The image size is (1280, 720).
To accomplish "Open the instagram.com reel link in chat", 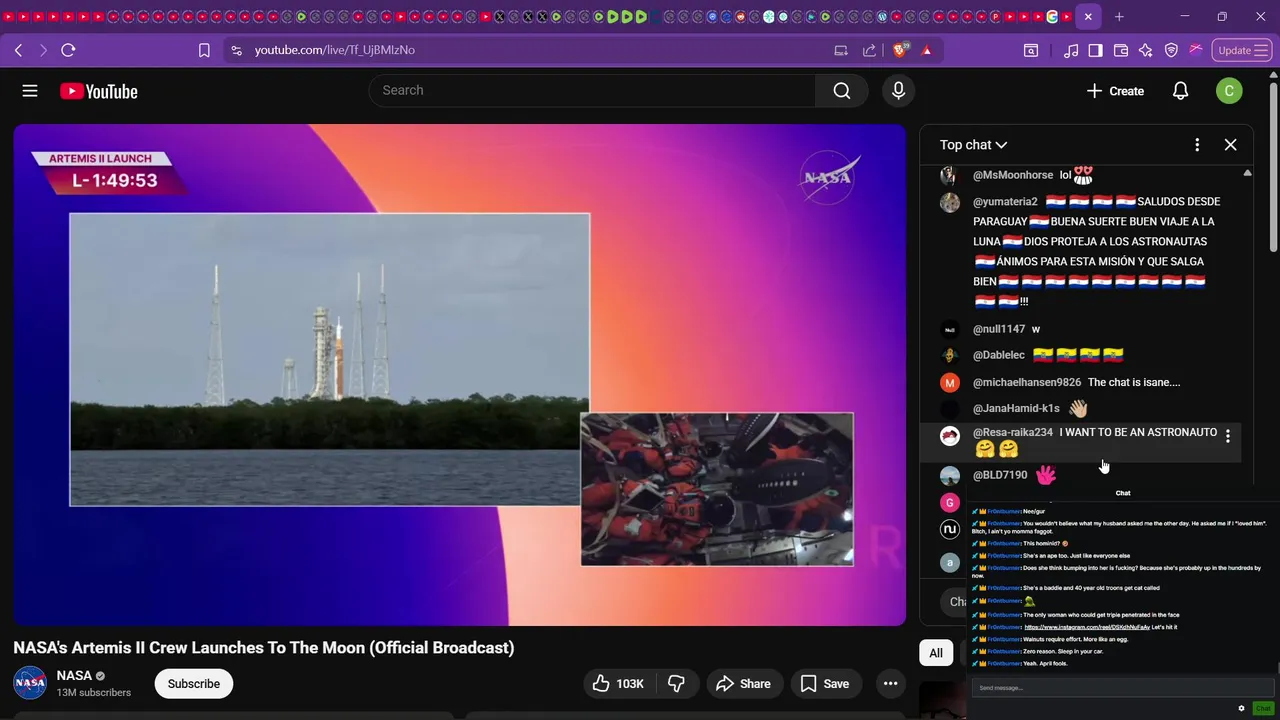I will [1086, 627].
